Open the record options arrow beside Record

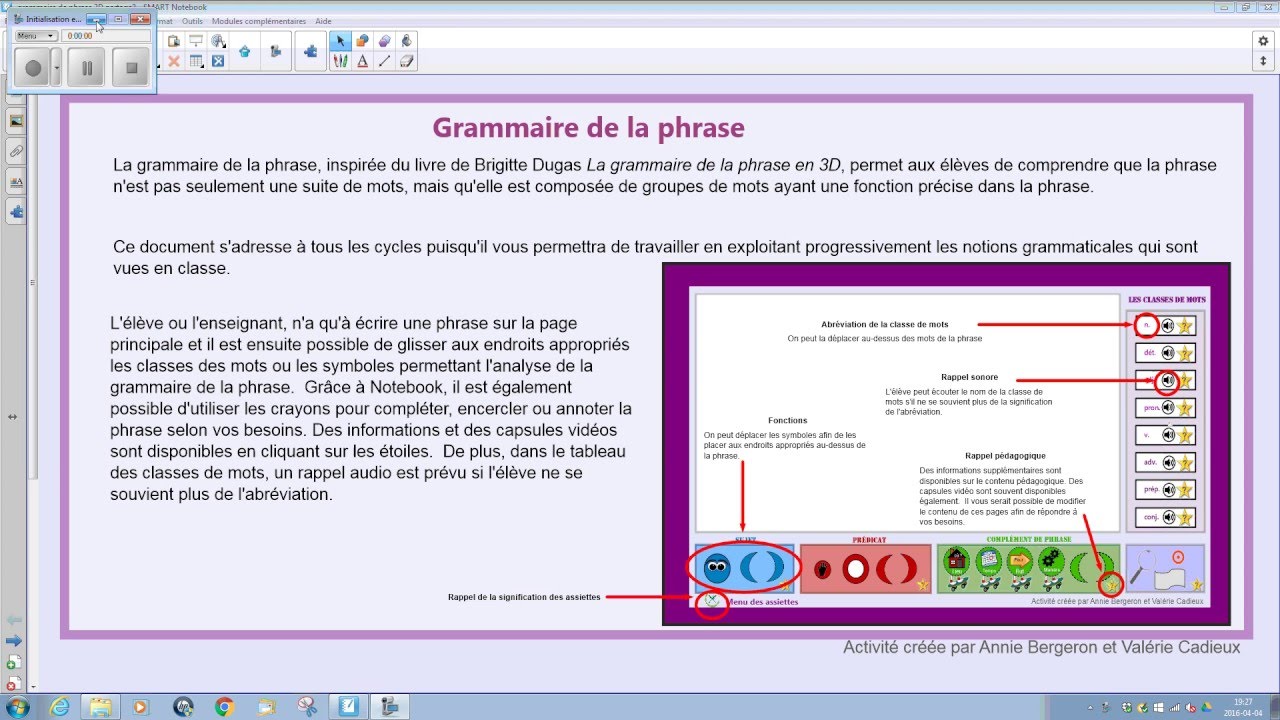coord(56,67)
